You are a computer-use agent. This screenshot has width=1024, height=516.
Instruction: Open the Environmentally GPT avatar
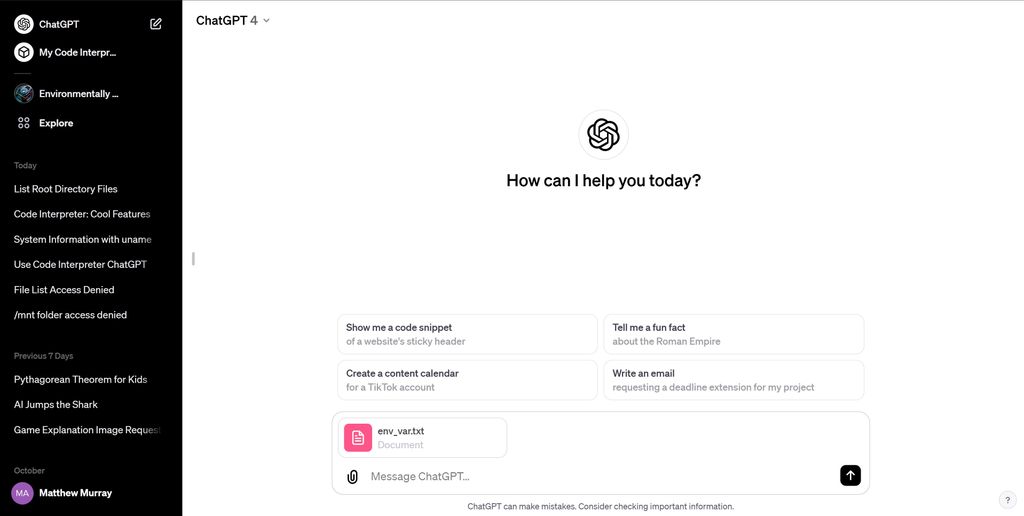click(x=24, y=94)
